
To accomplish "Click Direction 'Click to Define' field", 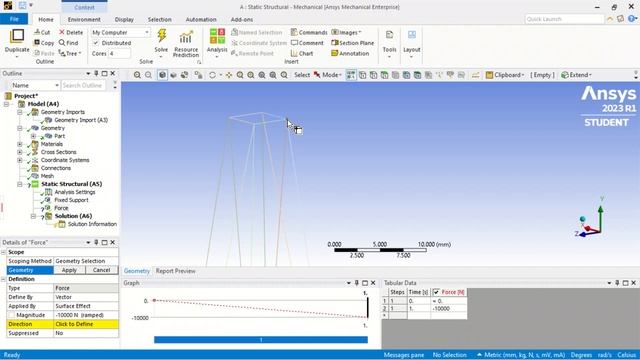I will [86, 324].
